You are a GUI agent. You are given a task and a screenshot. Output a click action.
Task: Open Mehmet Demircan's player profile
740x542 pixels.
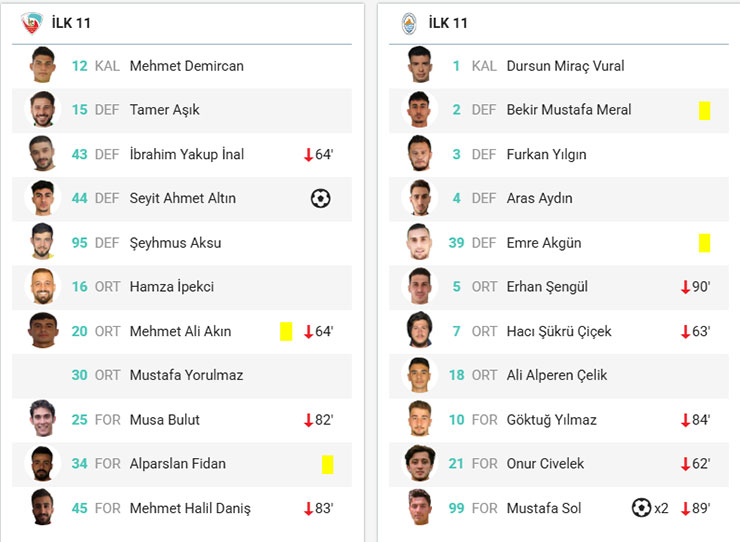(x=186, y=66)
